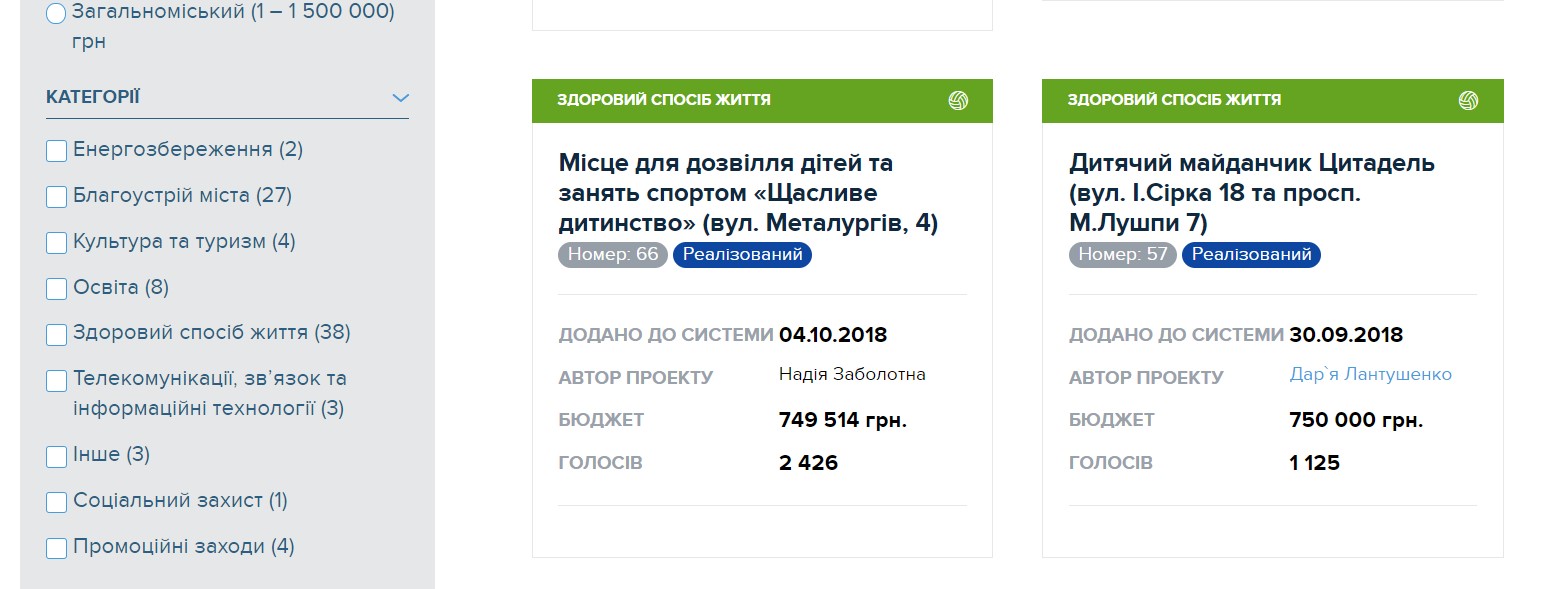The width and height of the screenshot is (1562, 589).
Task: Select the Загальноміський budget radio button
Action: (56, 14)
